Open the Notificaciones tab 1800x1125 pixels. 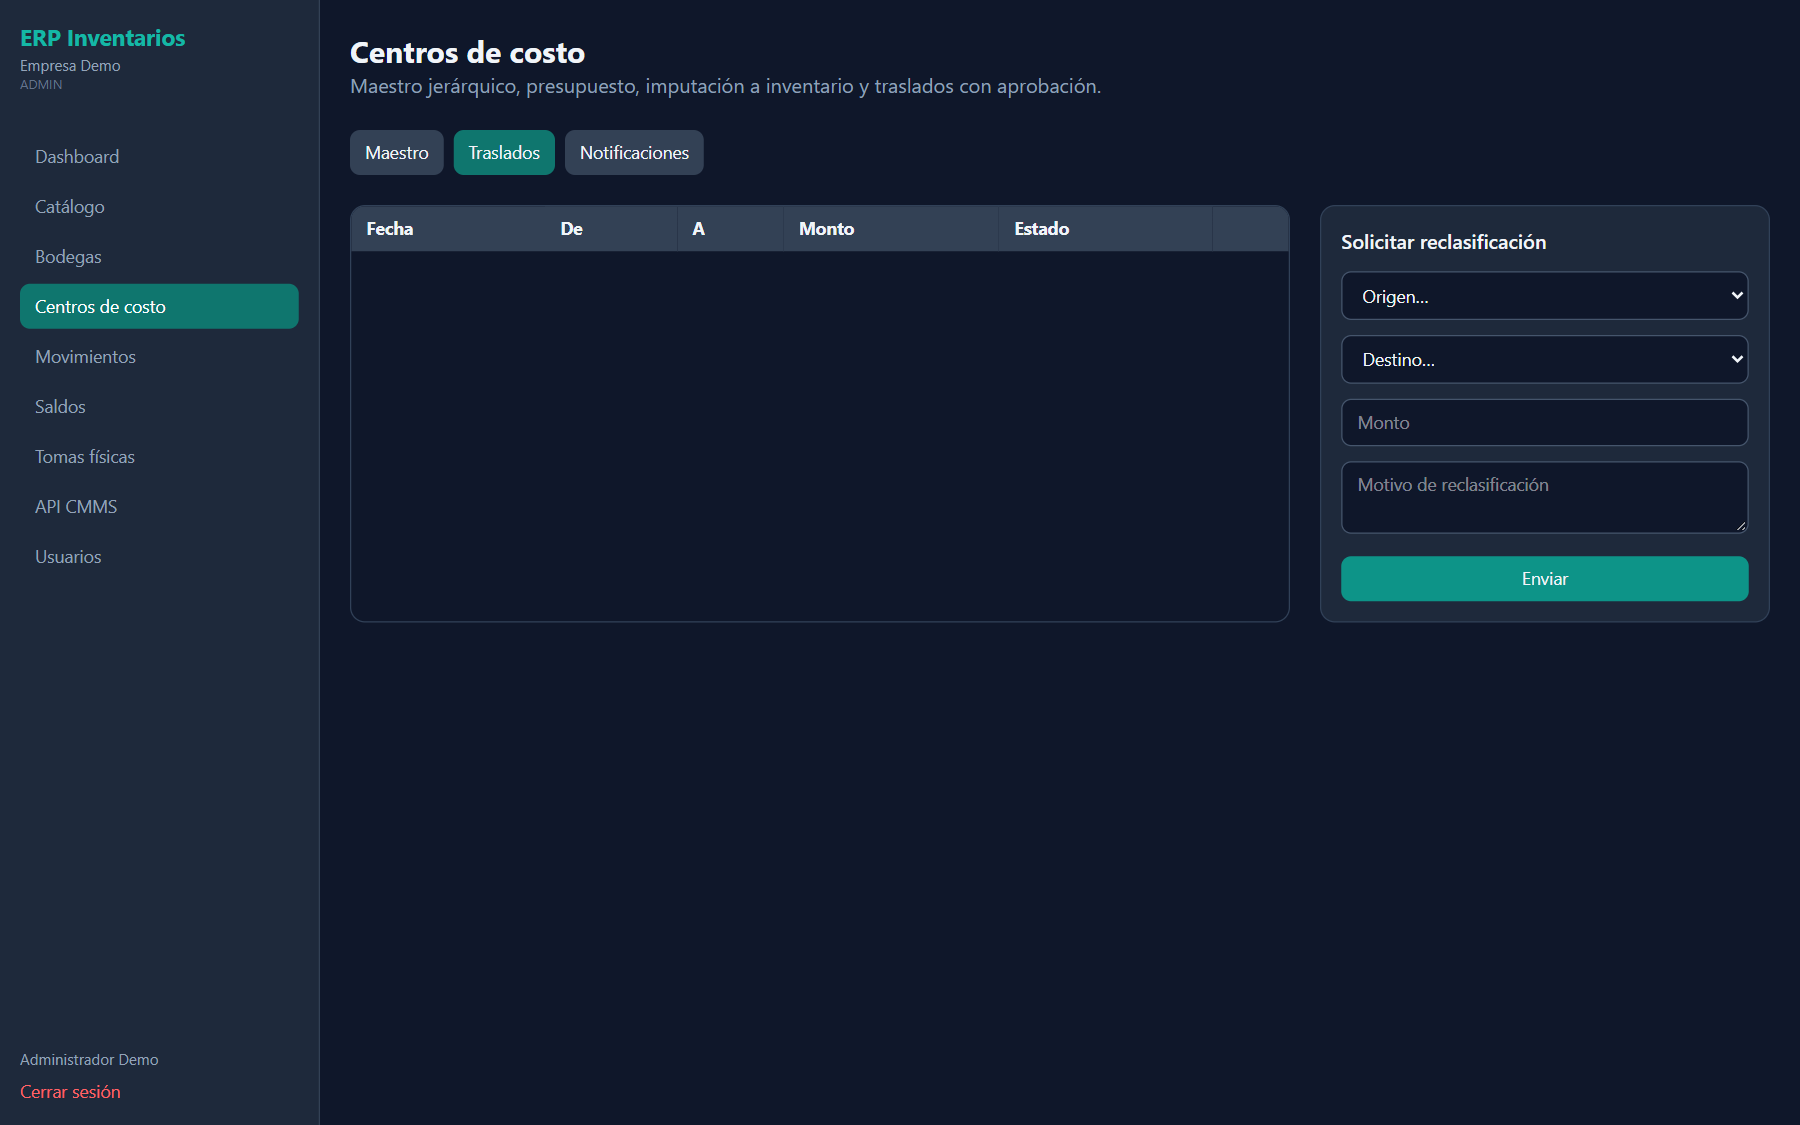pos(634,153)
